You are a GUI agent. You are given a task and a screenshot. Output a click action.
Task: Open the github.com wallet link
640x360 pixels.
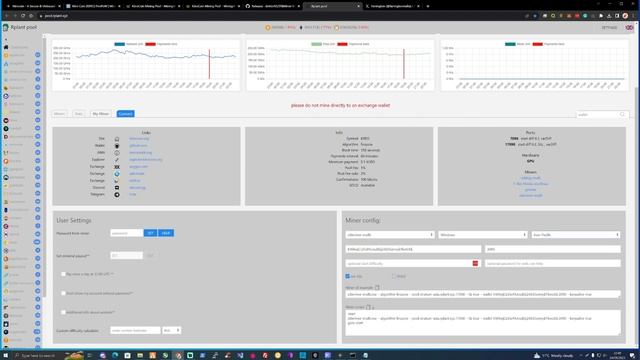138,146
